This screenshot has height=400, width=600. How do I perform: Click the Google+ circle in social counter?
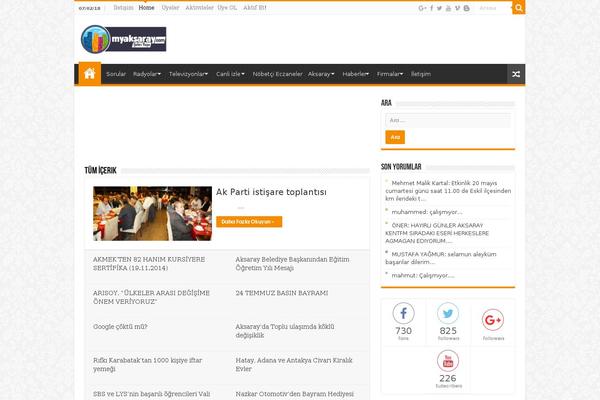tap(493, 320)
